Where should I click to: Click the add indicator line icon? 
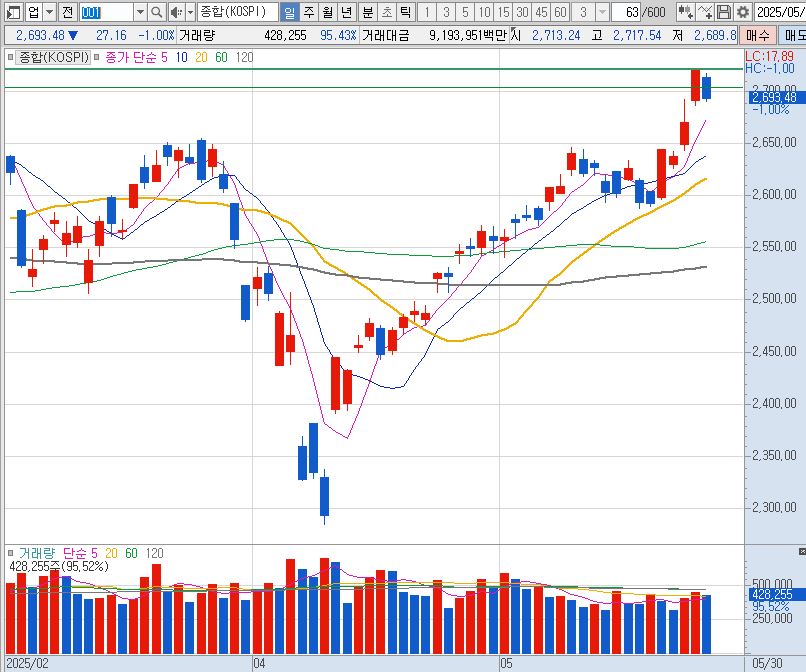pyautogui.click(x=704, y=12)
